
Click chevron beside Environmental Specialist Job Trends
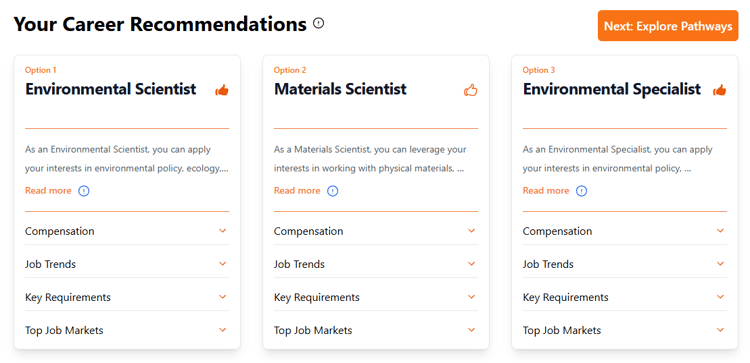click(x=720, y=264)
